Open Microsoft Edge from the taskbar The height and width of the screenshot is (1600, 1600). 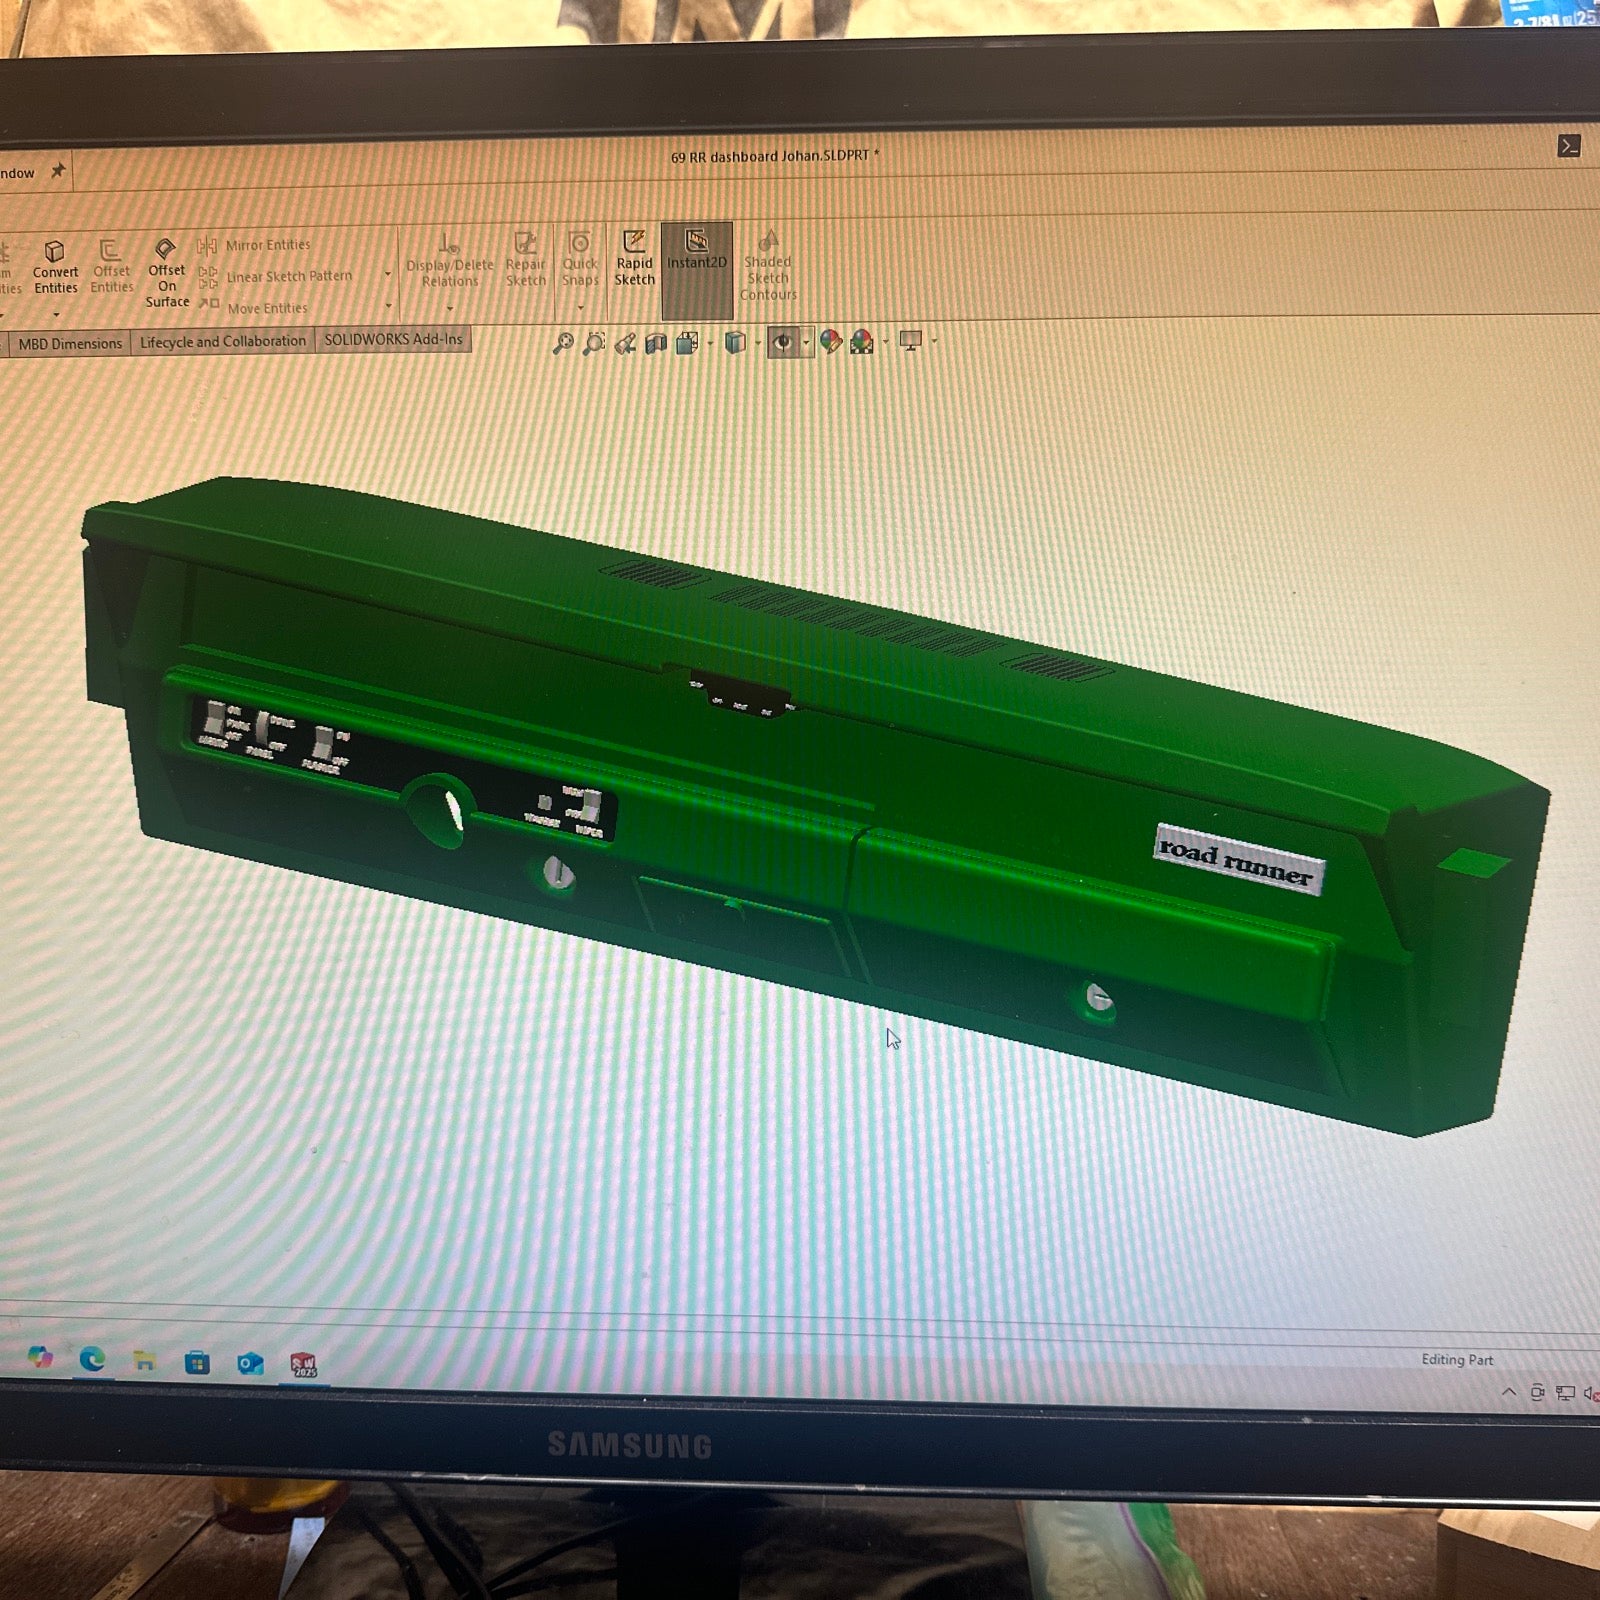92,1359
